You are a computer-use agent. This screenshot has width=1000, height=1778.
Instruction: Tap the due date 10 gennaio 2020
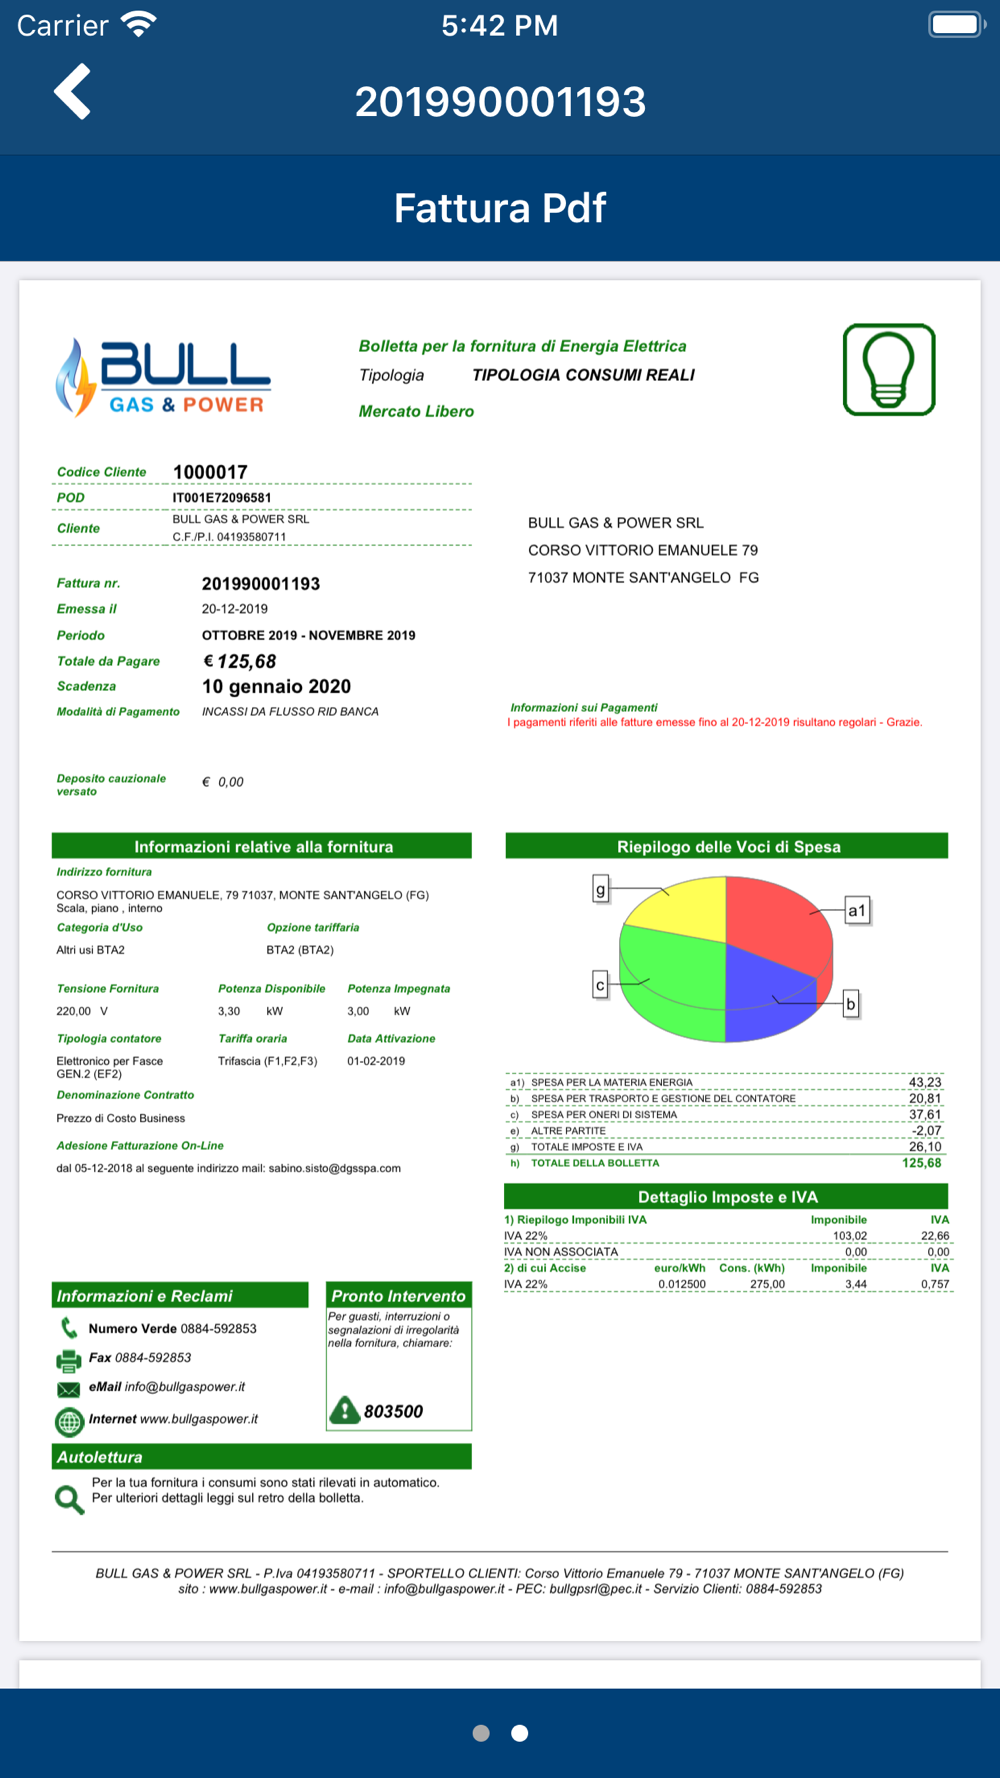[x=276, y=687]
